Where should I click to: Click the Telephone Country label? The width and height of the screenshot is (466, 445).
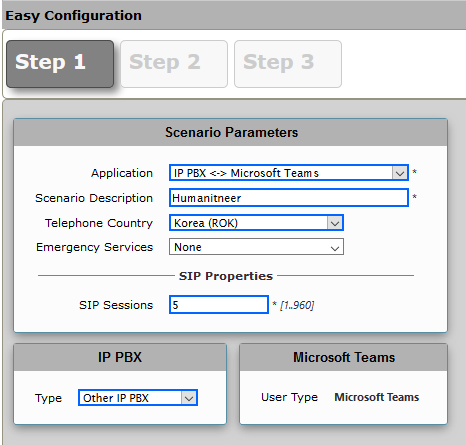pos(99,223)
